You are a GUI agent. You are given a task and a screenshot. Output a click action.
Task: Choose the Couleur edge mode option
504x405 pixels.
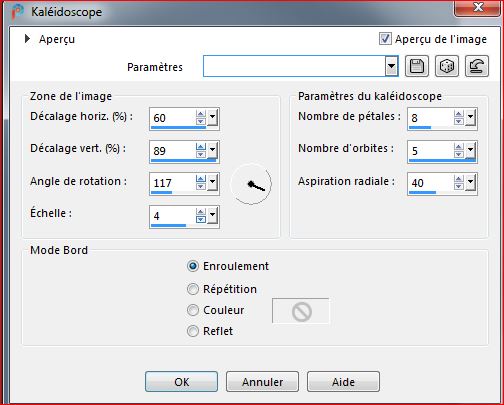[193, 310]
